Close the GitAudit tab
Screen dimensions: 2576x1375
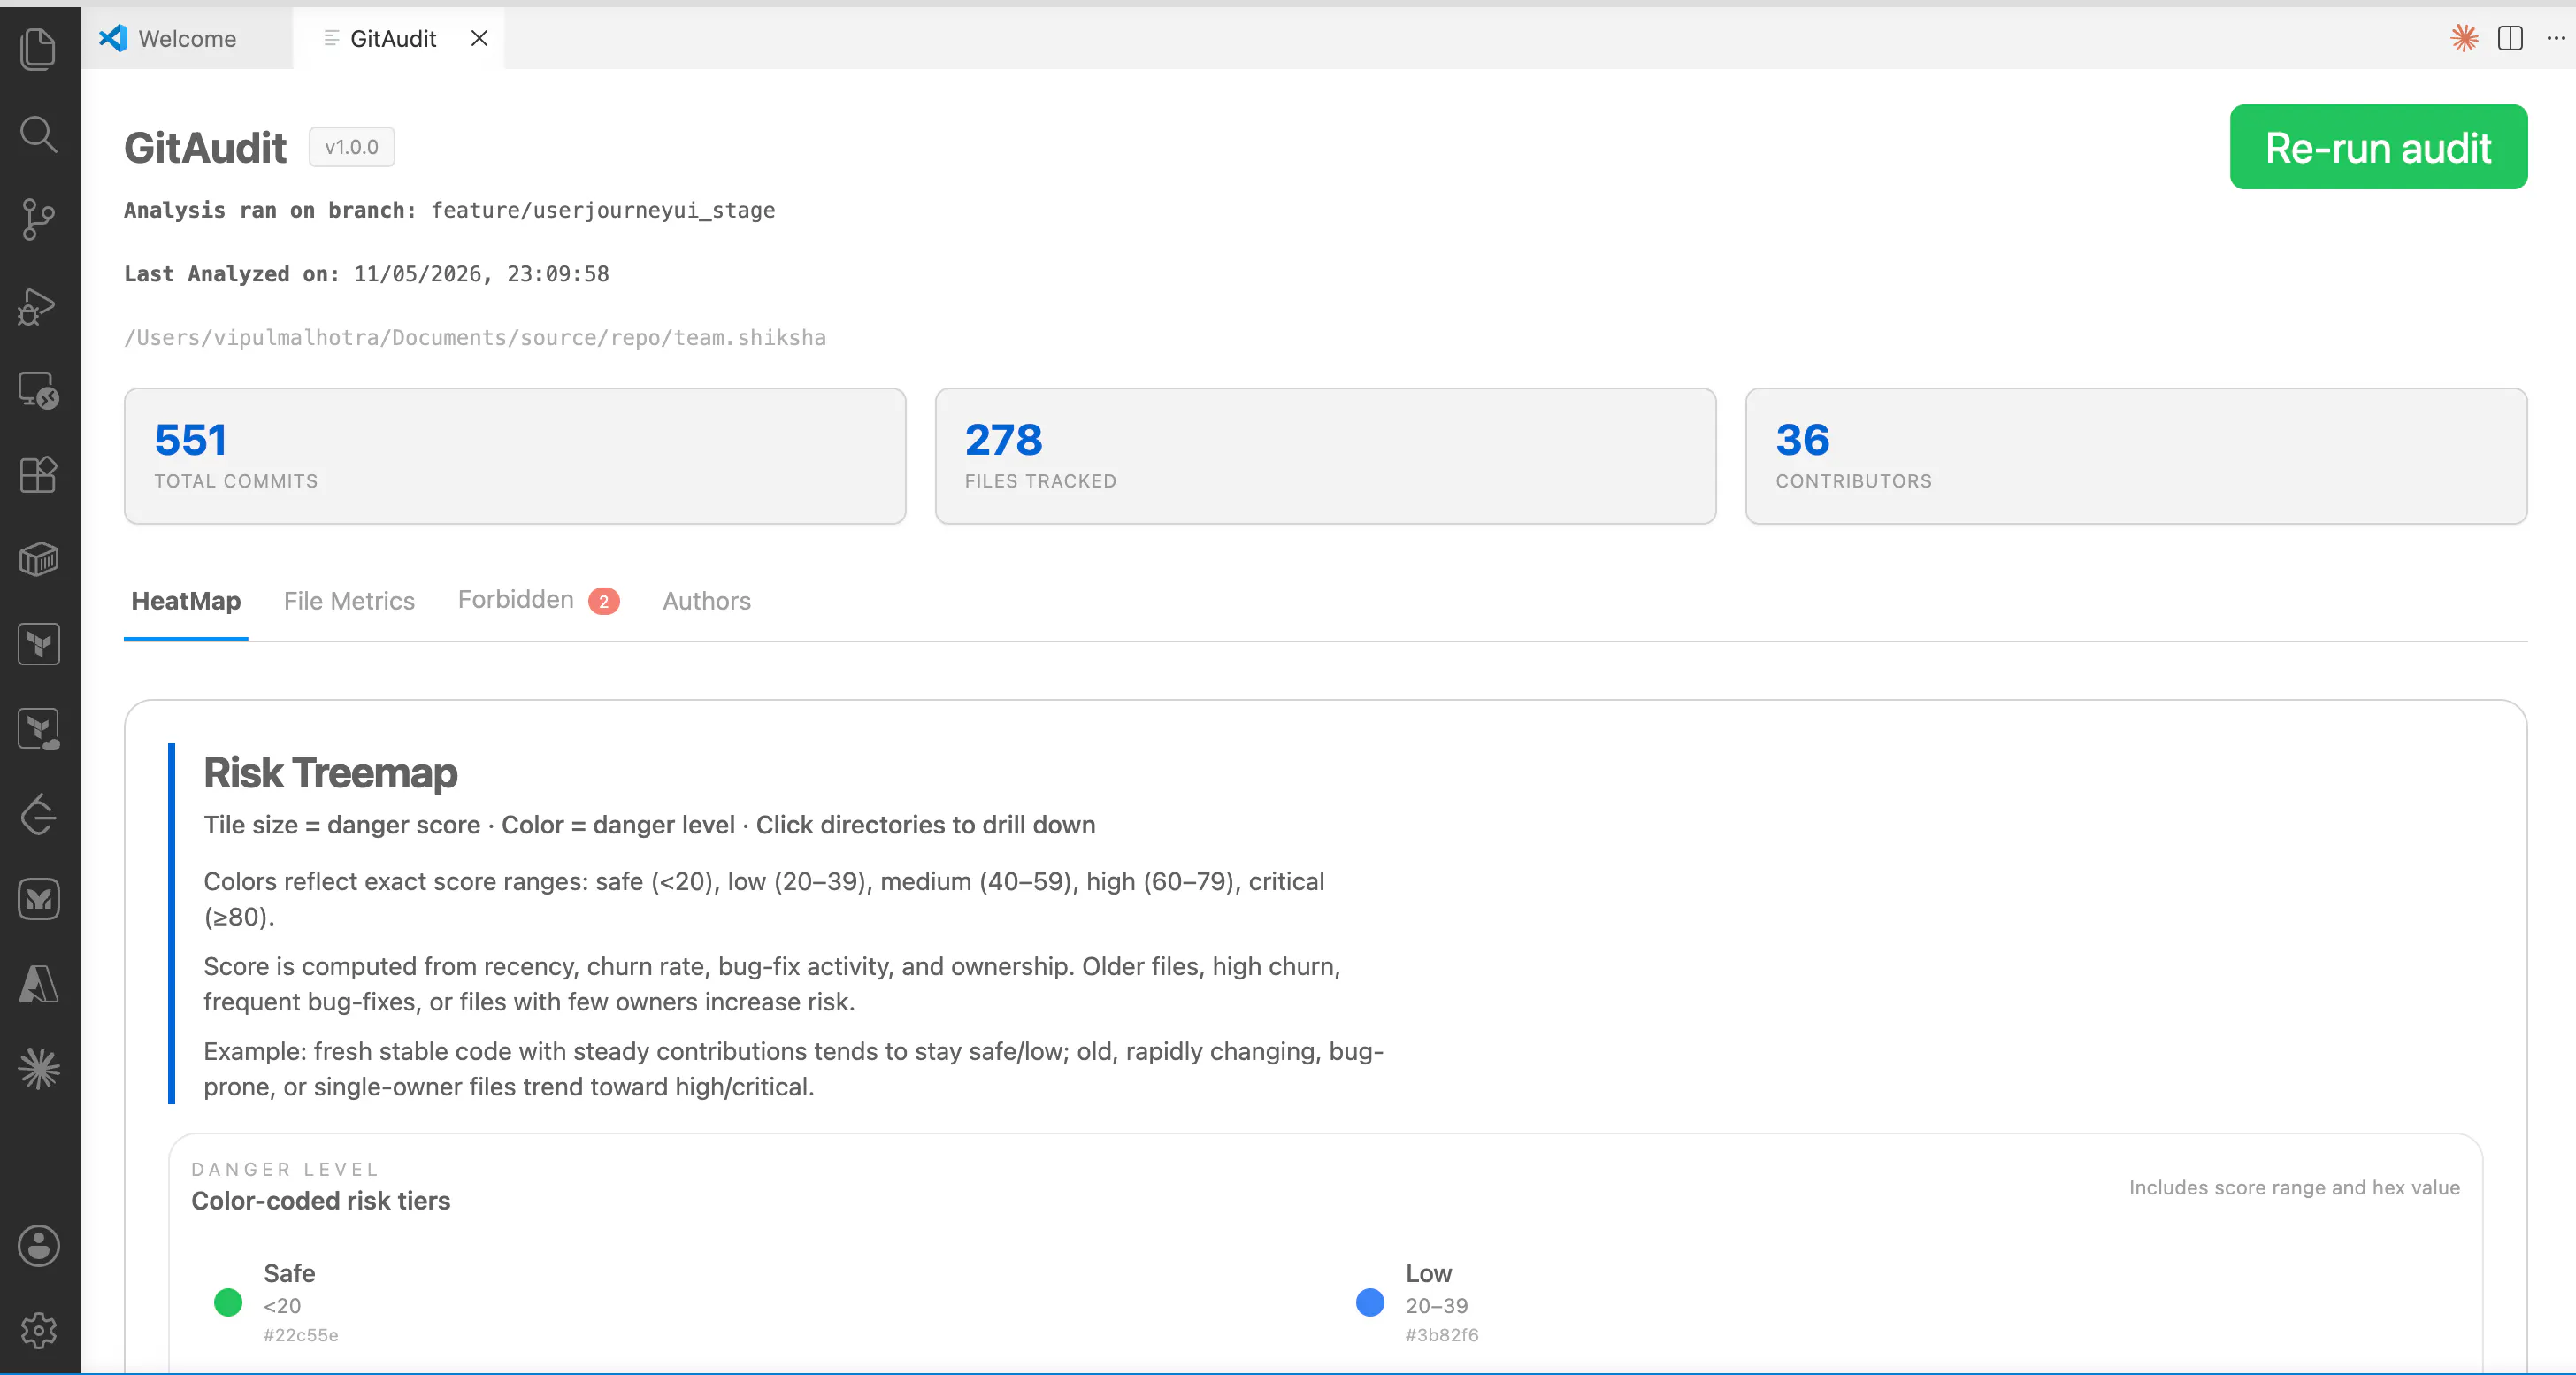pos(479,38)
